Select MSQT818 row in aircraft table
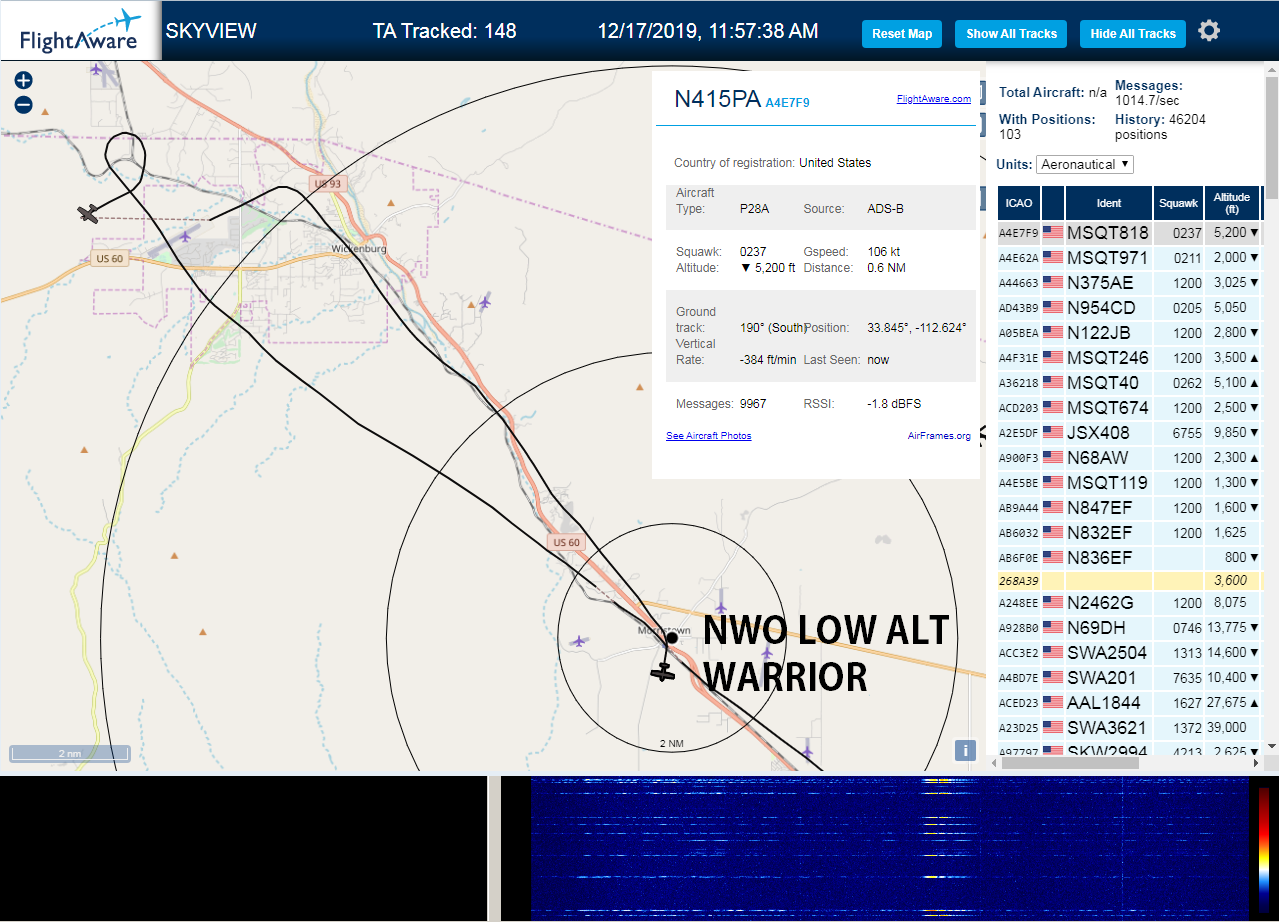This screenshot has width=1279, height=923. tap(1129, 233)
